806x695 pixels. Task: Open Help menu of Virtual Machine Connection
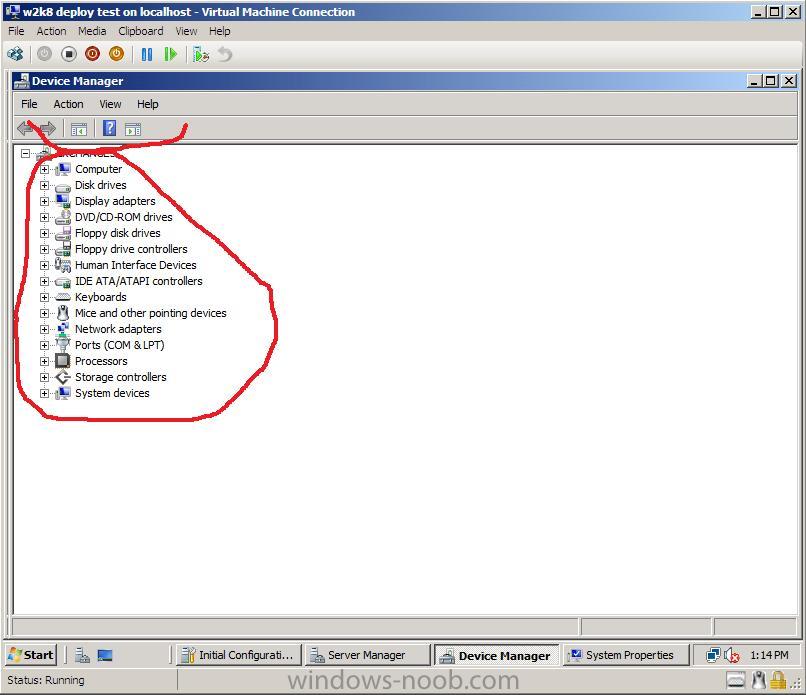(219, 31)
